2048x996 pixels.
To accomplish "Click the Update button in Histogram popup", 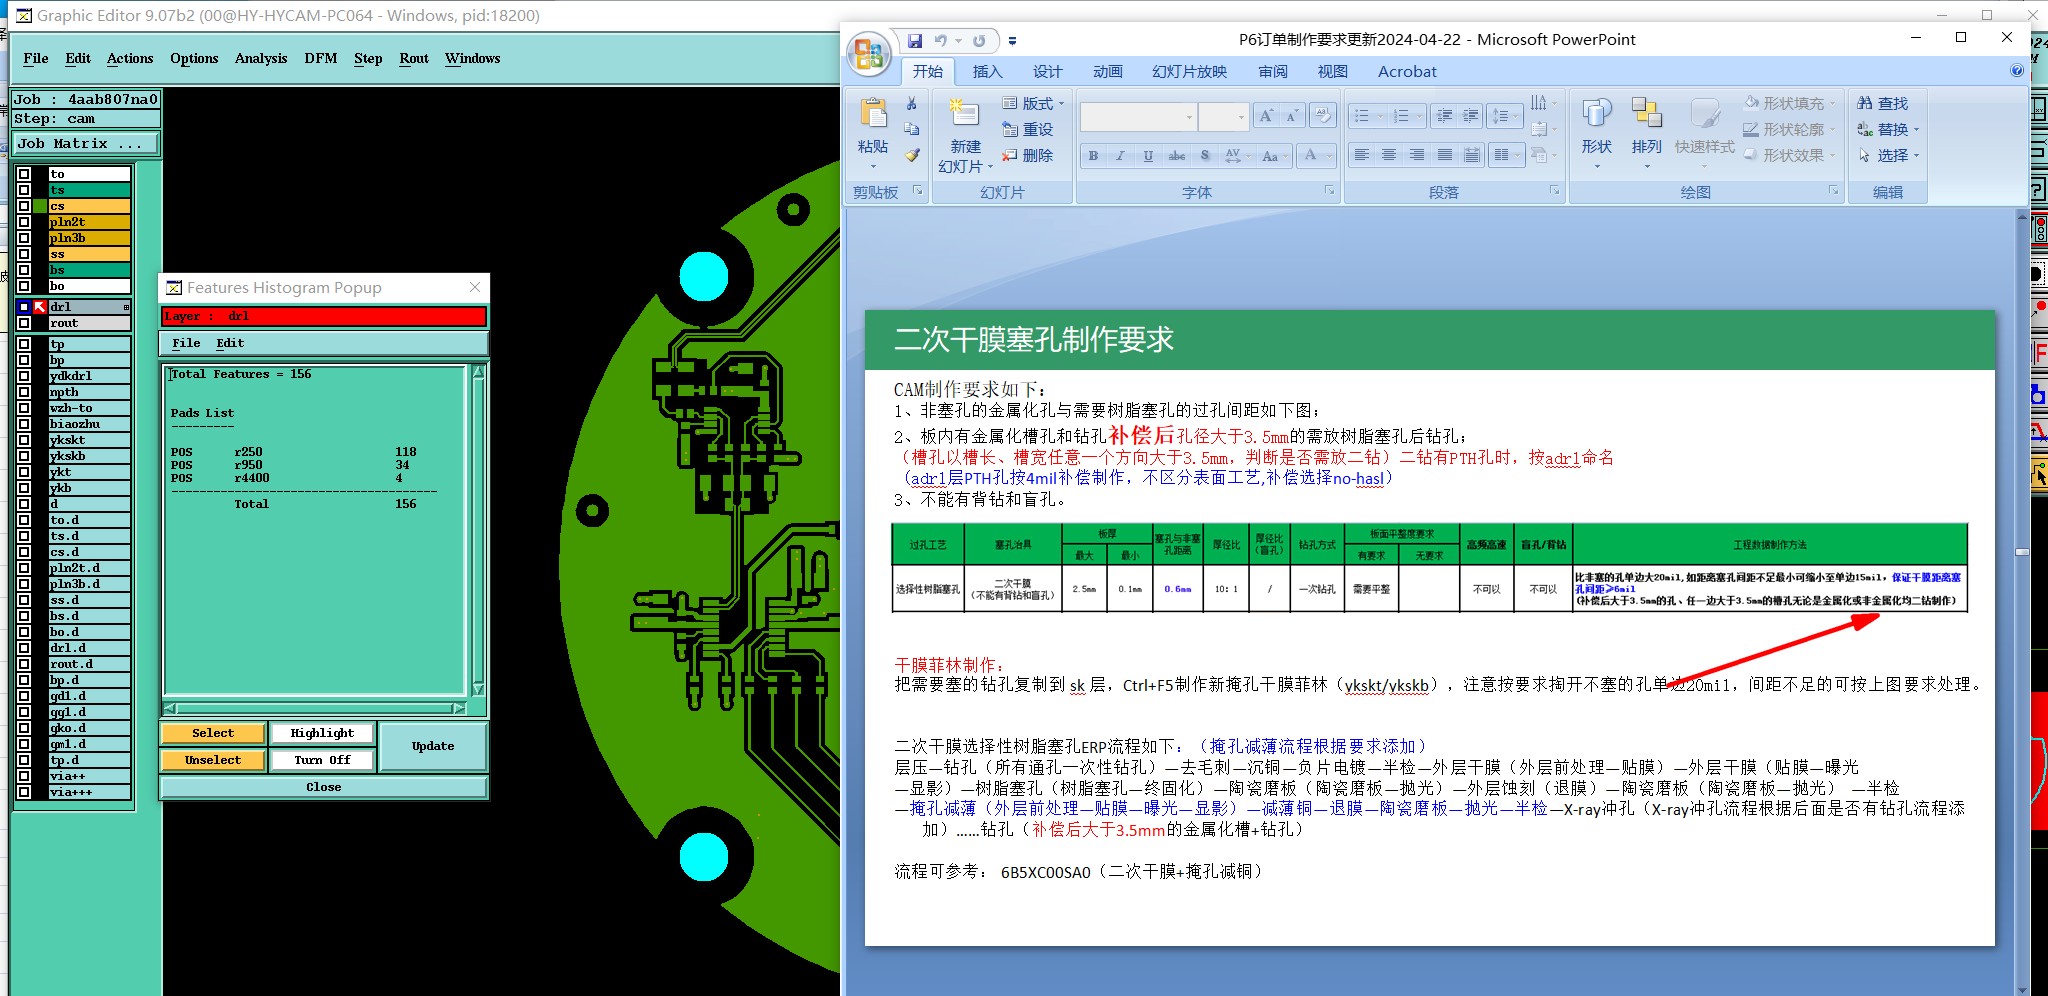I will [433, 746].
